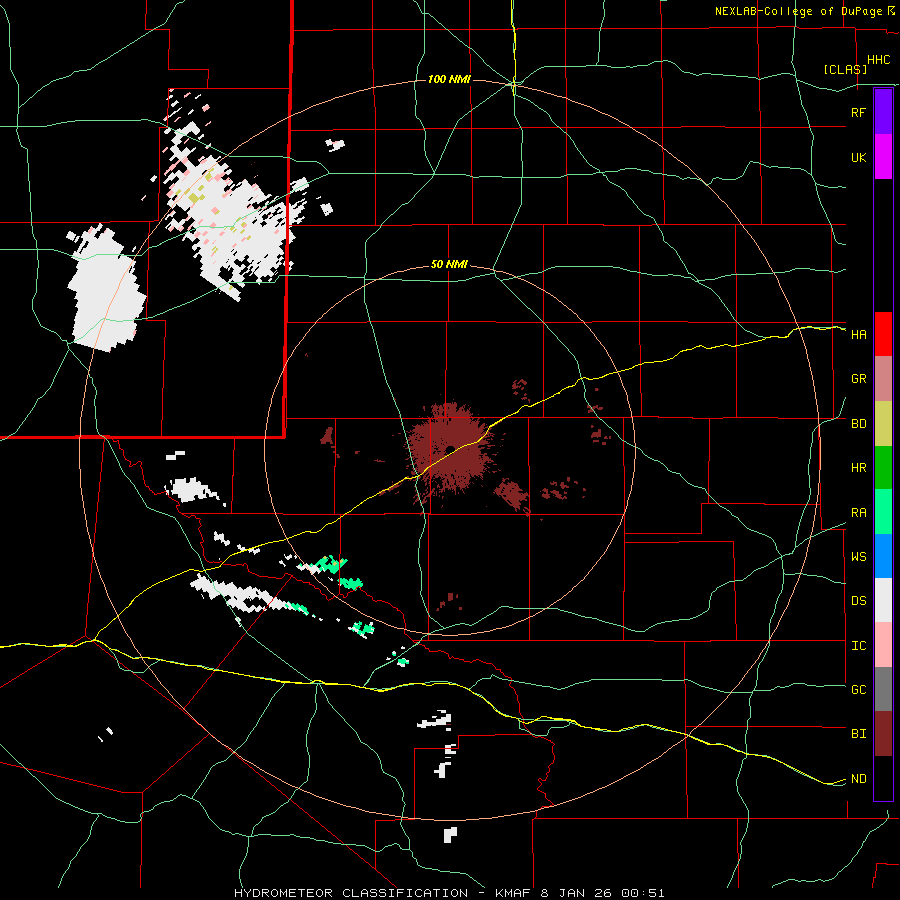Click the [CLAS] units label
Viewport: 900px width, 900px height.
tap(845, 69)
